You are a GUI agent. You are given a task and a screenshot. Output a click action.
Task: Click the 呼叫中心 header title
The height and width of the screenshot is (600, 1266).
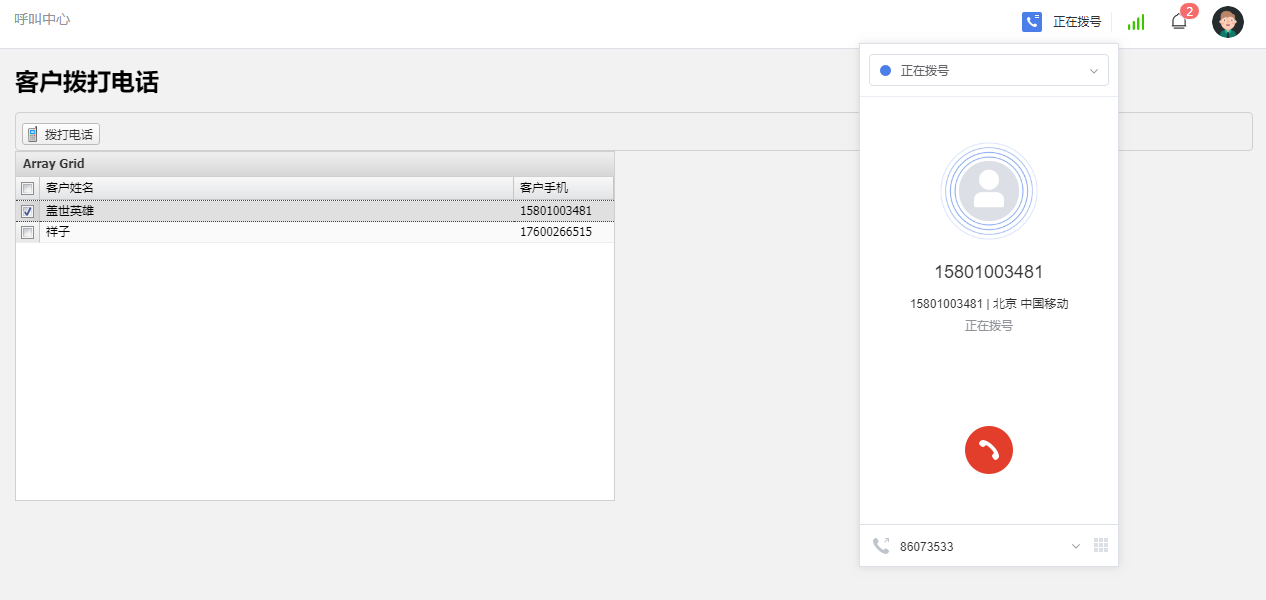[42, 19]
